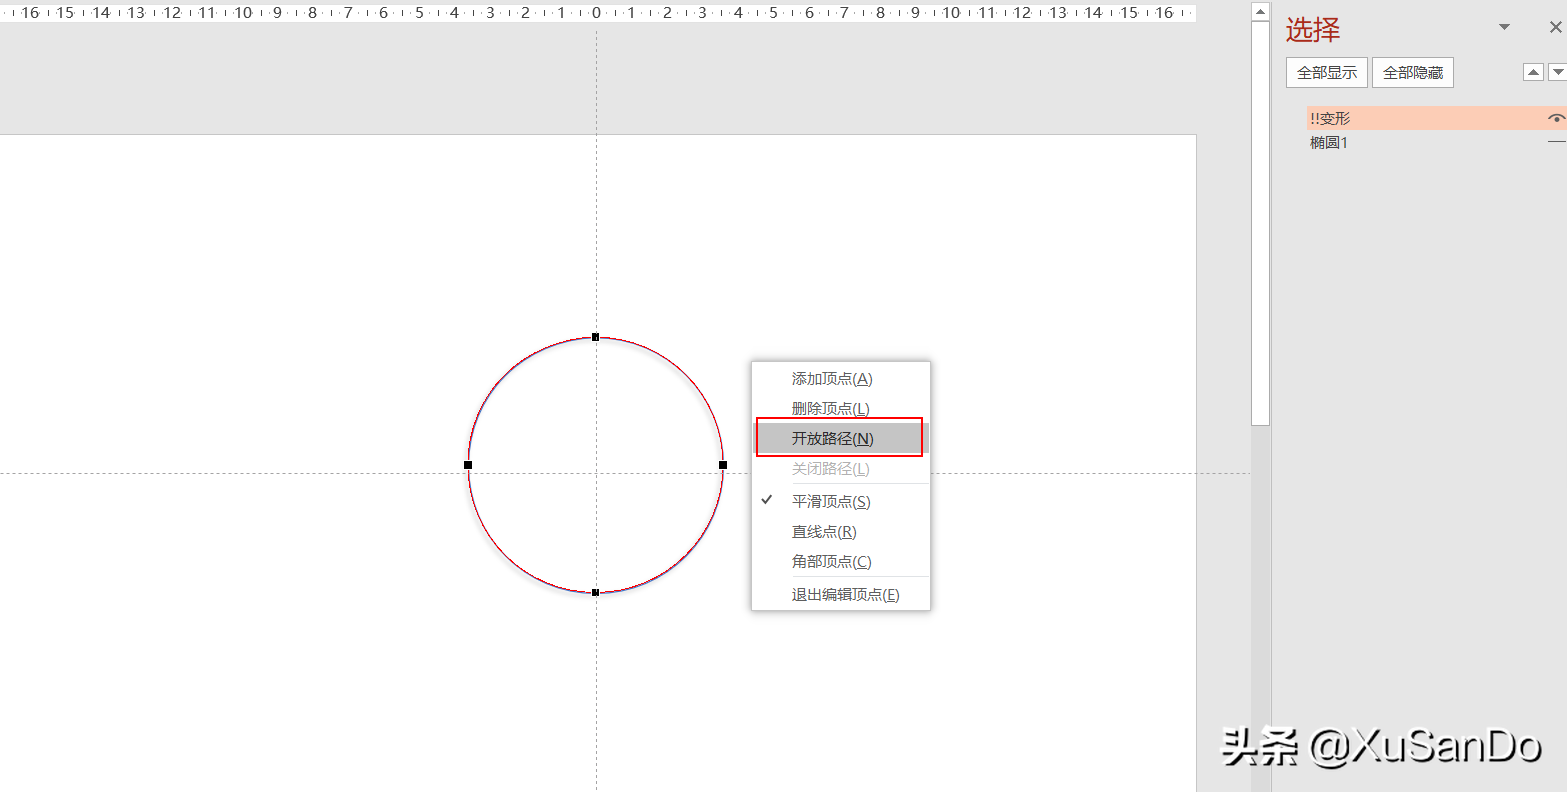Choose 添加顶点(A) from the context menu
The image size is (1567, 792).
click(x=840, y=379)
